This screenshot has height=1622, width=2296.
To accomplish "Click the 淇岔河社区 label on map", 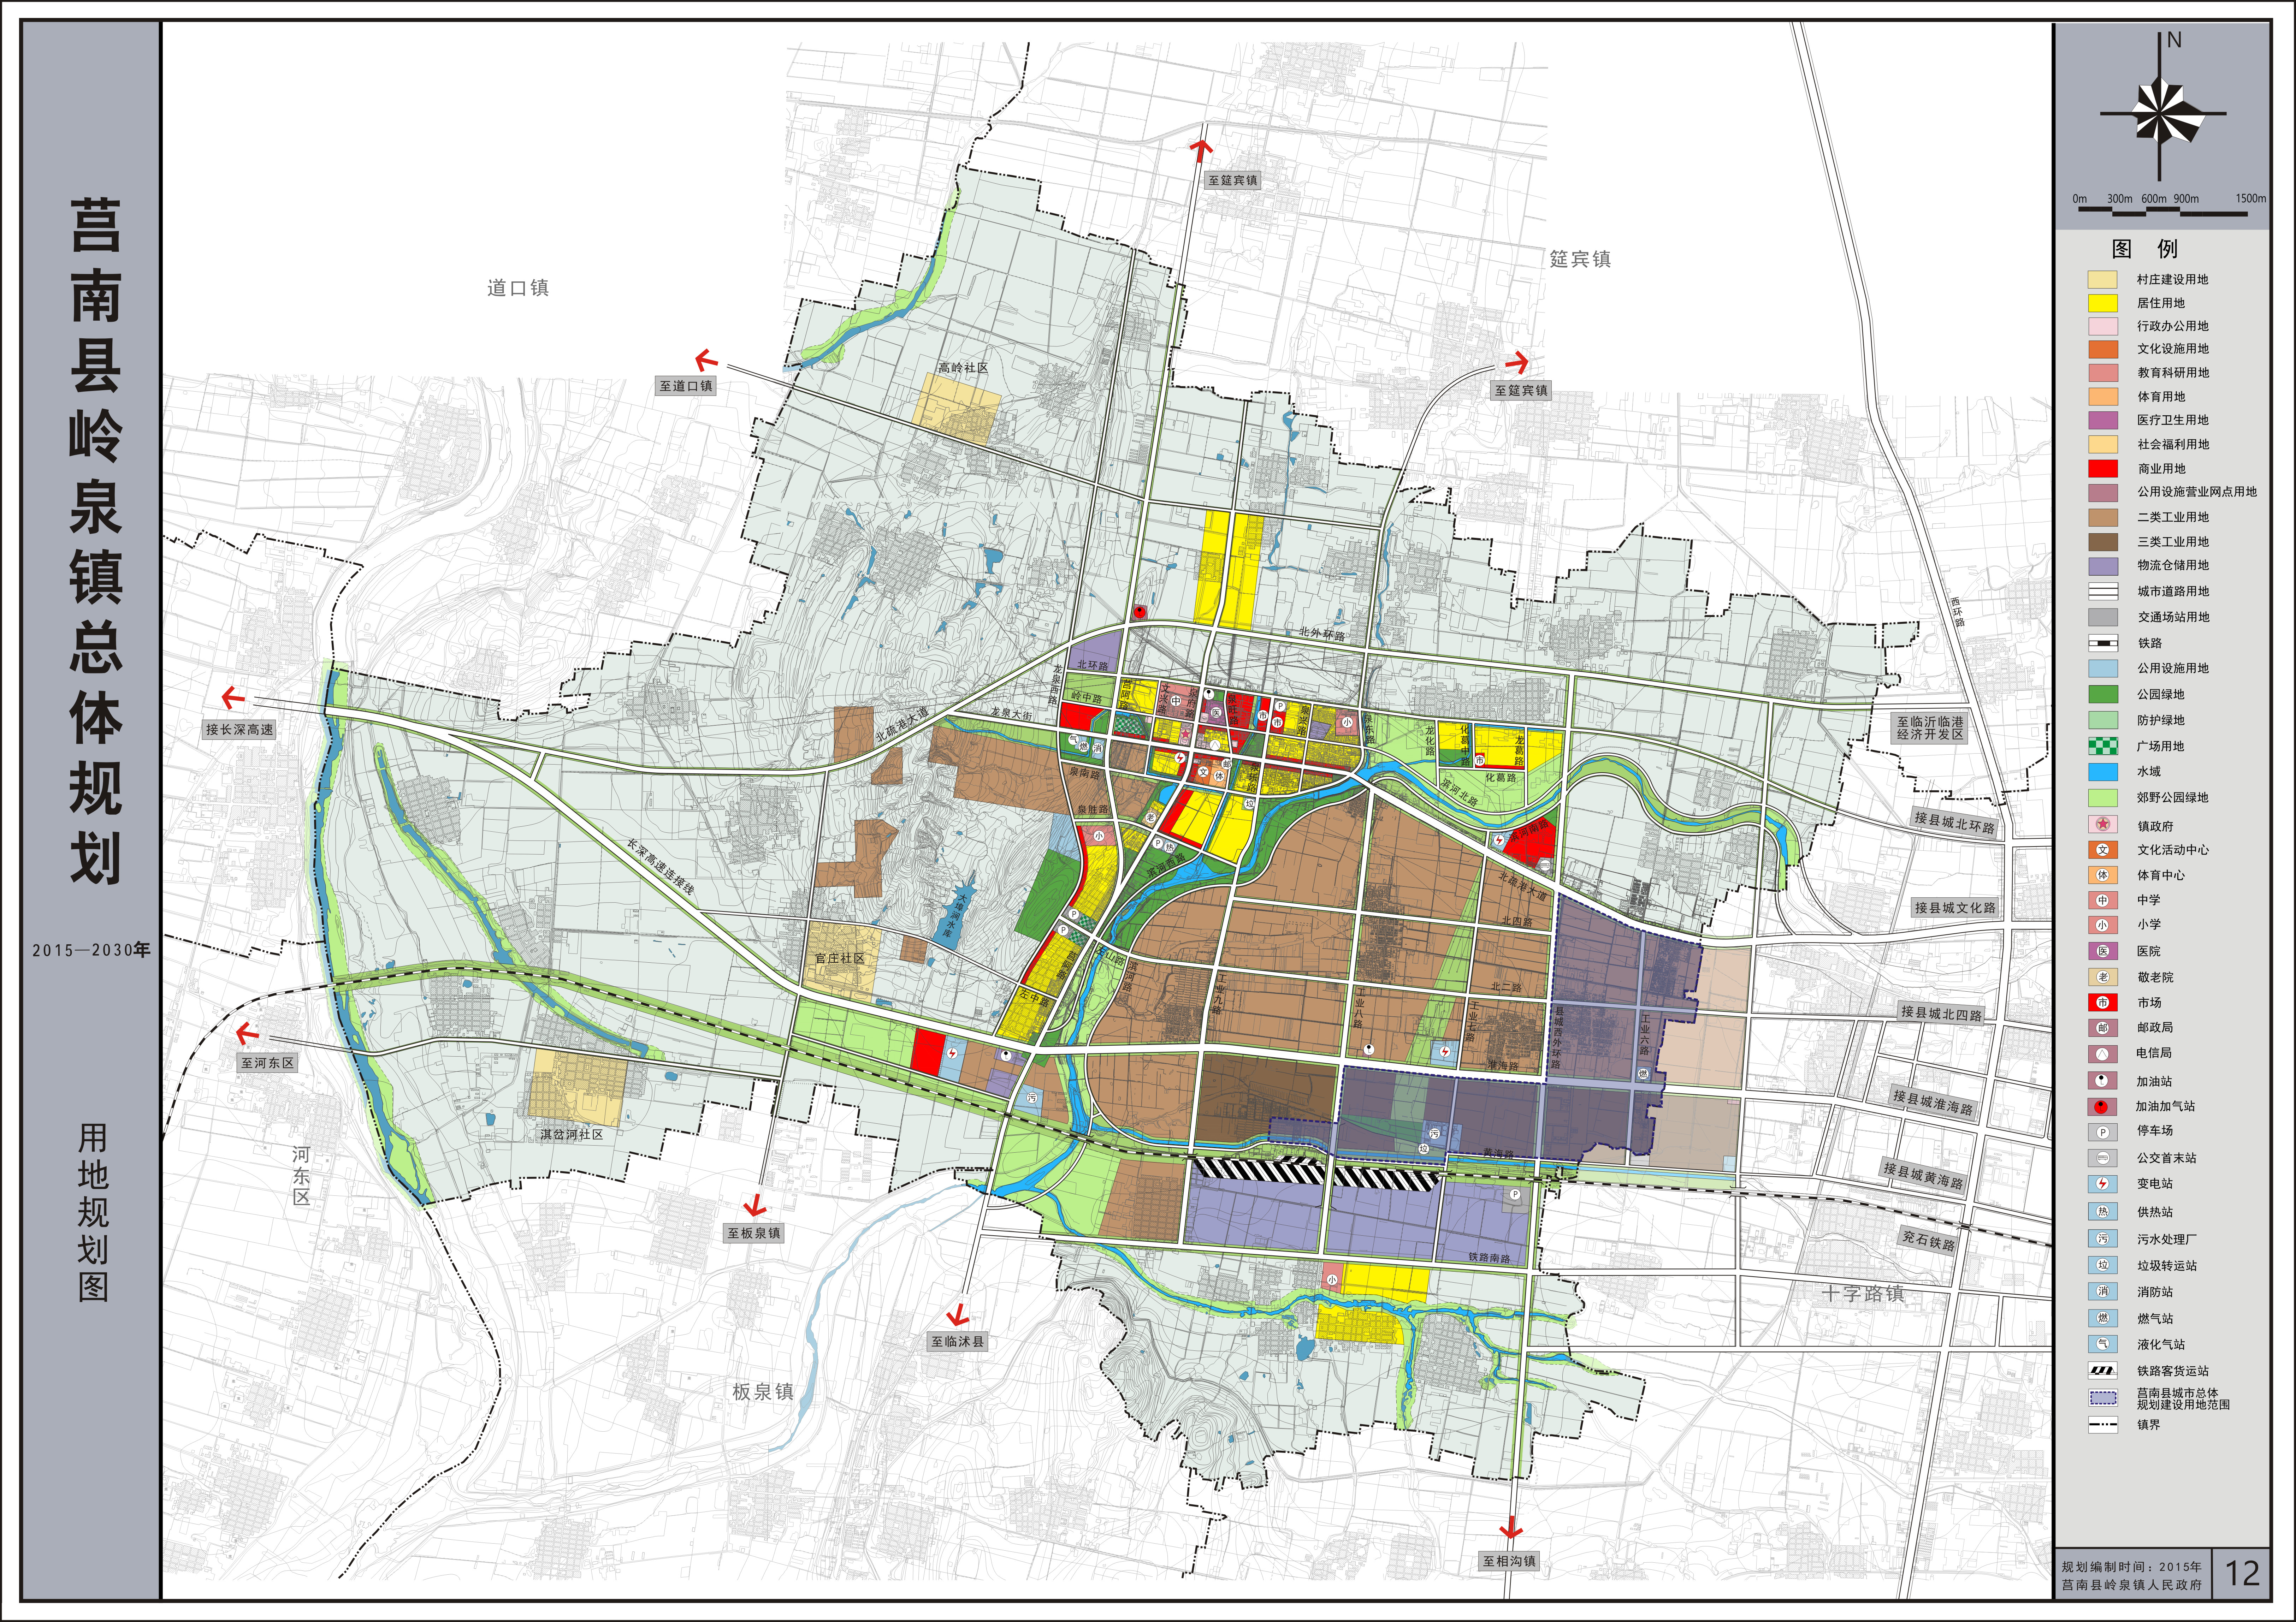I will [572, 1135].
